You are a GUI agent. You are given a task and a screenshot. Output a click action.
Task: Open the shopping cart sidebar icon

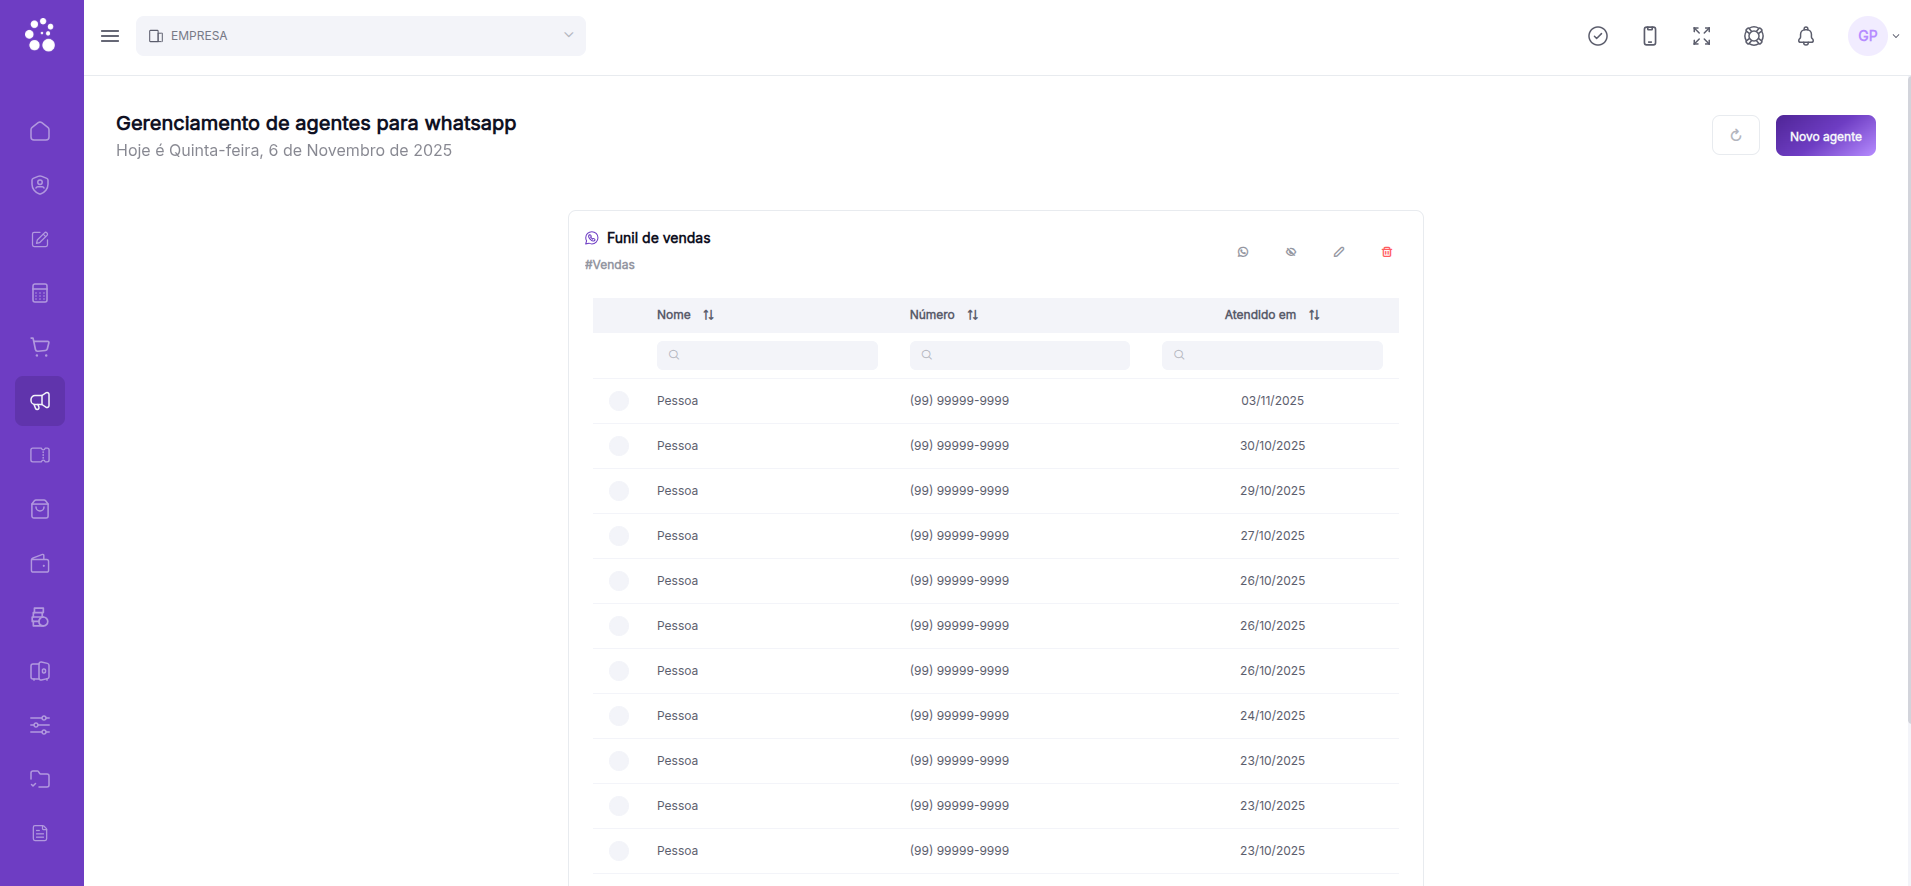click(x=40, y=347)
